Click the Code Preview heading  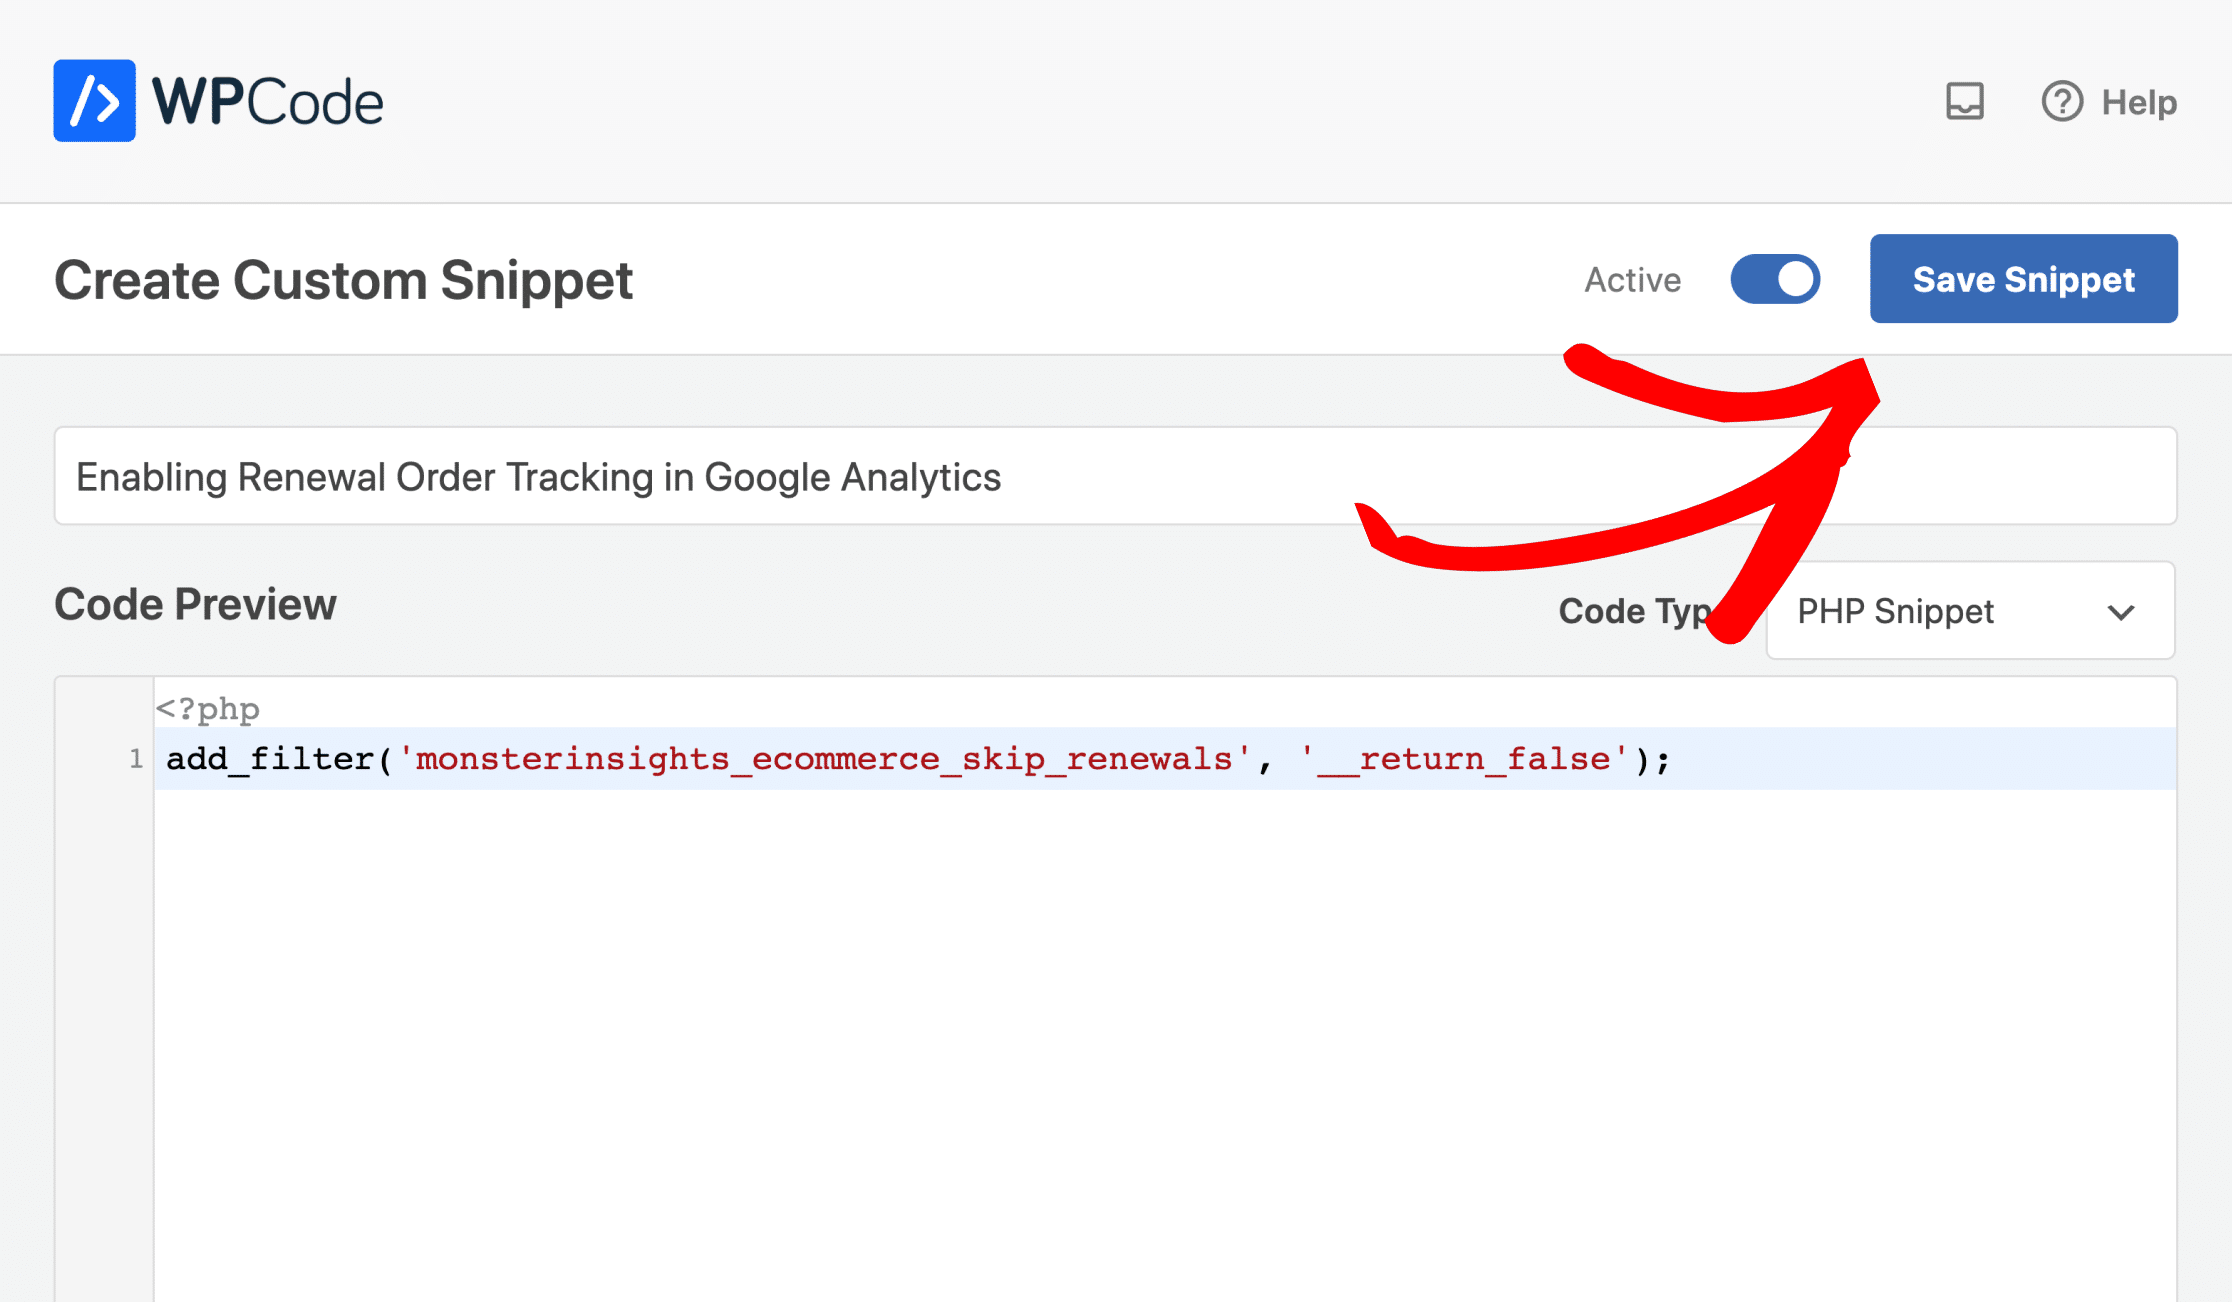(x=195, y=605)
